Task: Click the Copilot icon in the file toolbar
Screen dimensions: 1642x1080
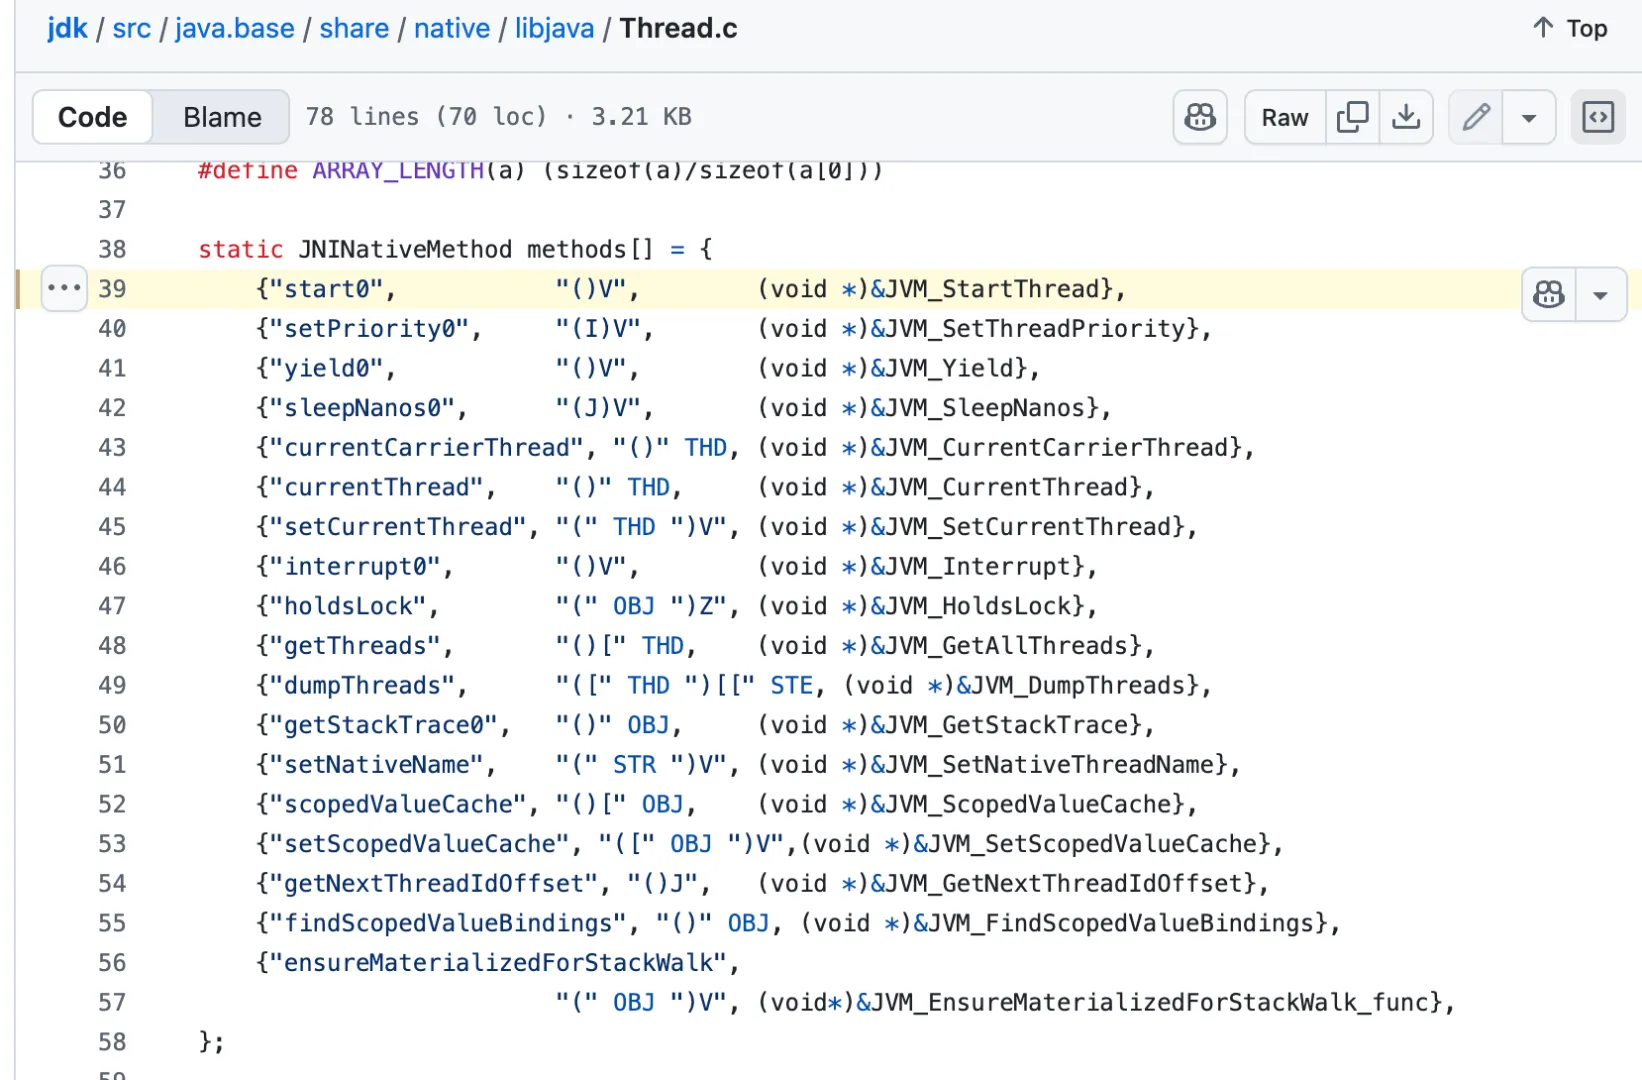Action: [1199, 117]
